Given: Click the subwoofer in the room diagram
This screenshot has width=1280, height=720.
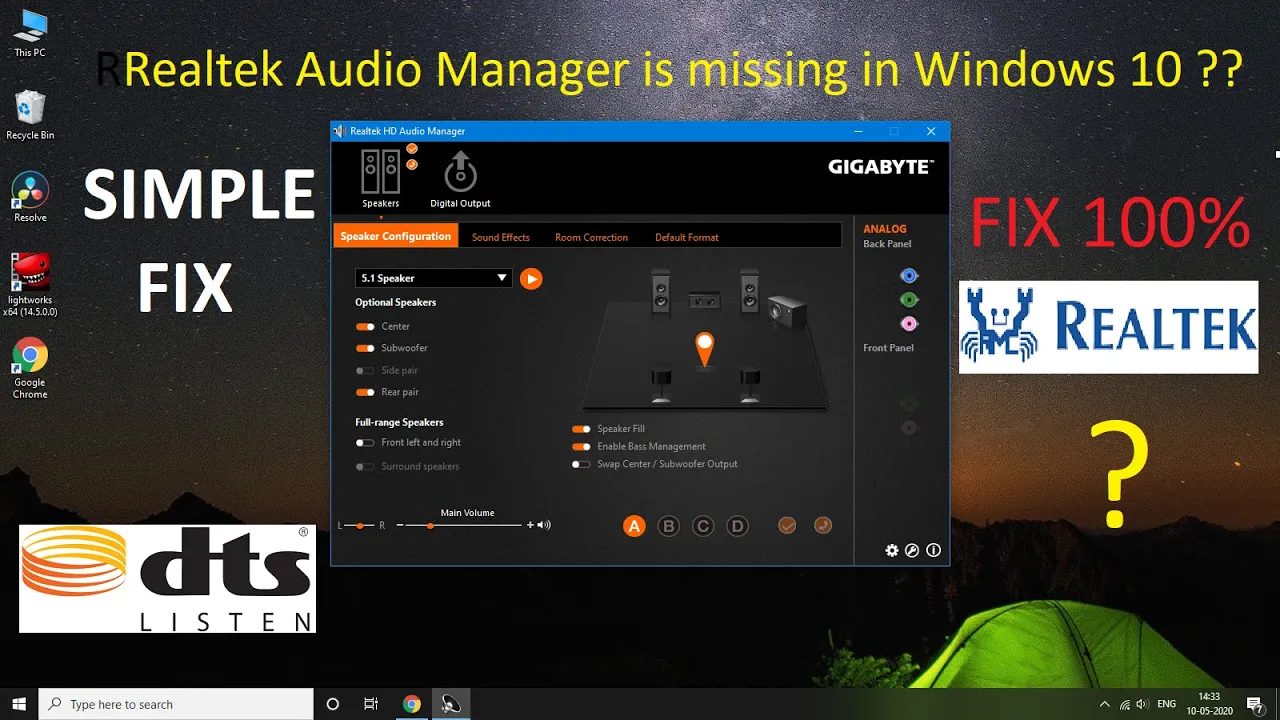Looking at the screenshot, I should point(788,311).
